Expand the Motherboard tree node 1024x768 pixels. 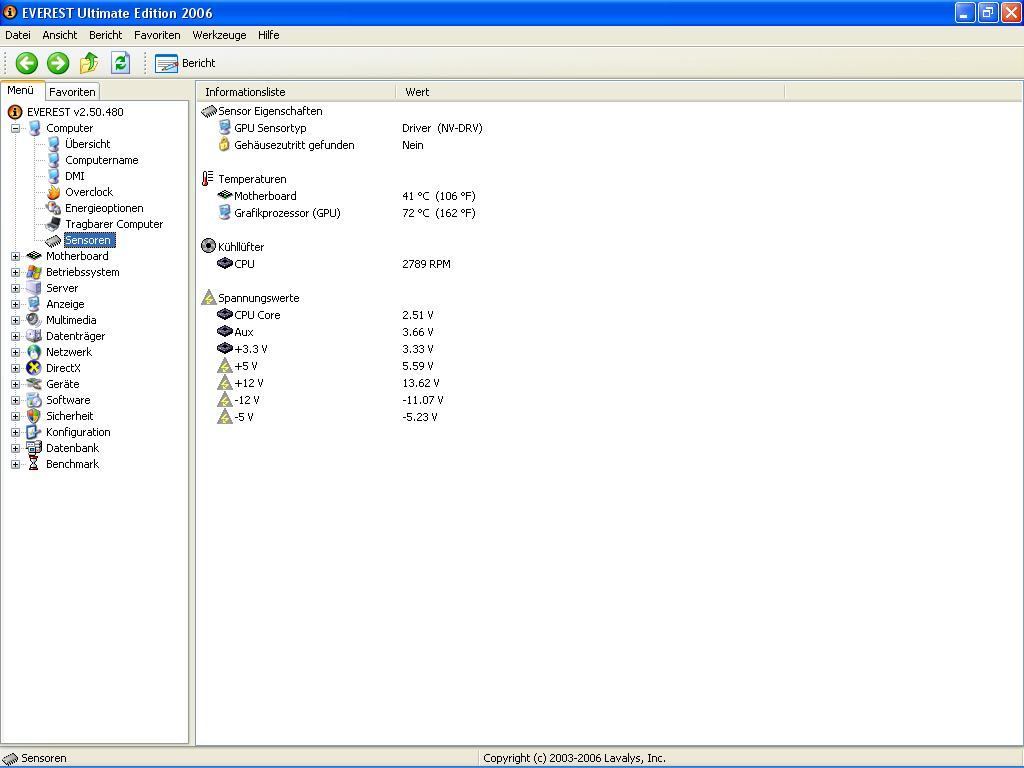[x=15, y=256]
